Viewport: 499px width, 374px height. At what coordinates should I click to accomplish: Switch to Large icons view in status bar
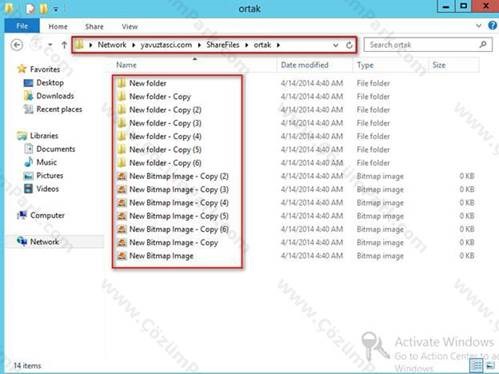click(490, 365)
